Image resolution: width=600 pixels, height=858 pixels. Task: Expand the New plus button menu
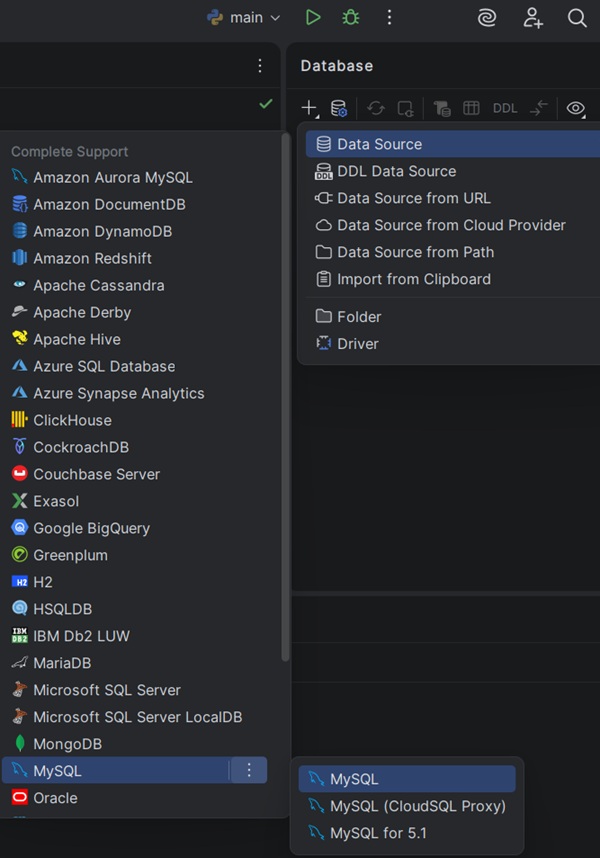[309, 108]
